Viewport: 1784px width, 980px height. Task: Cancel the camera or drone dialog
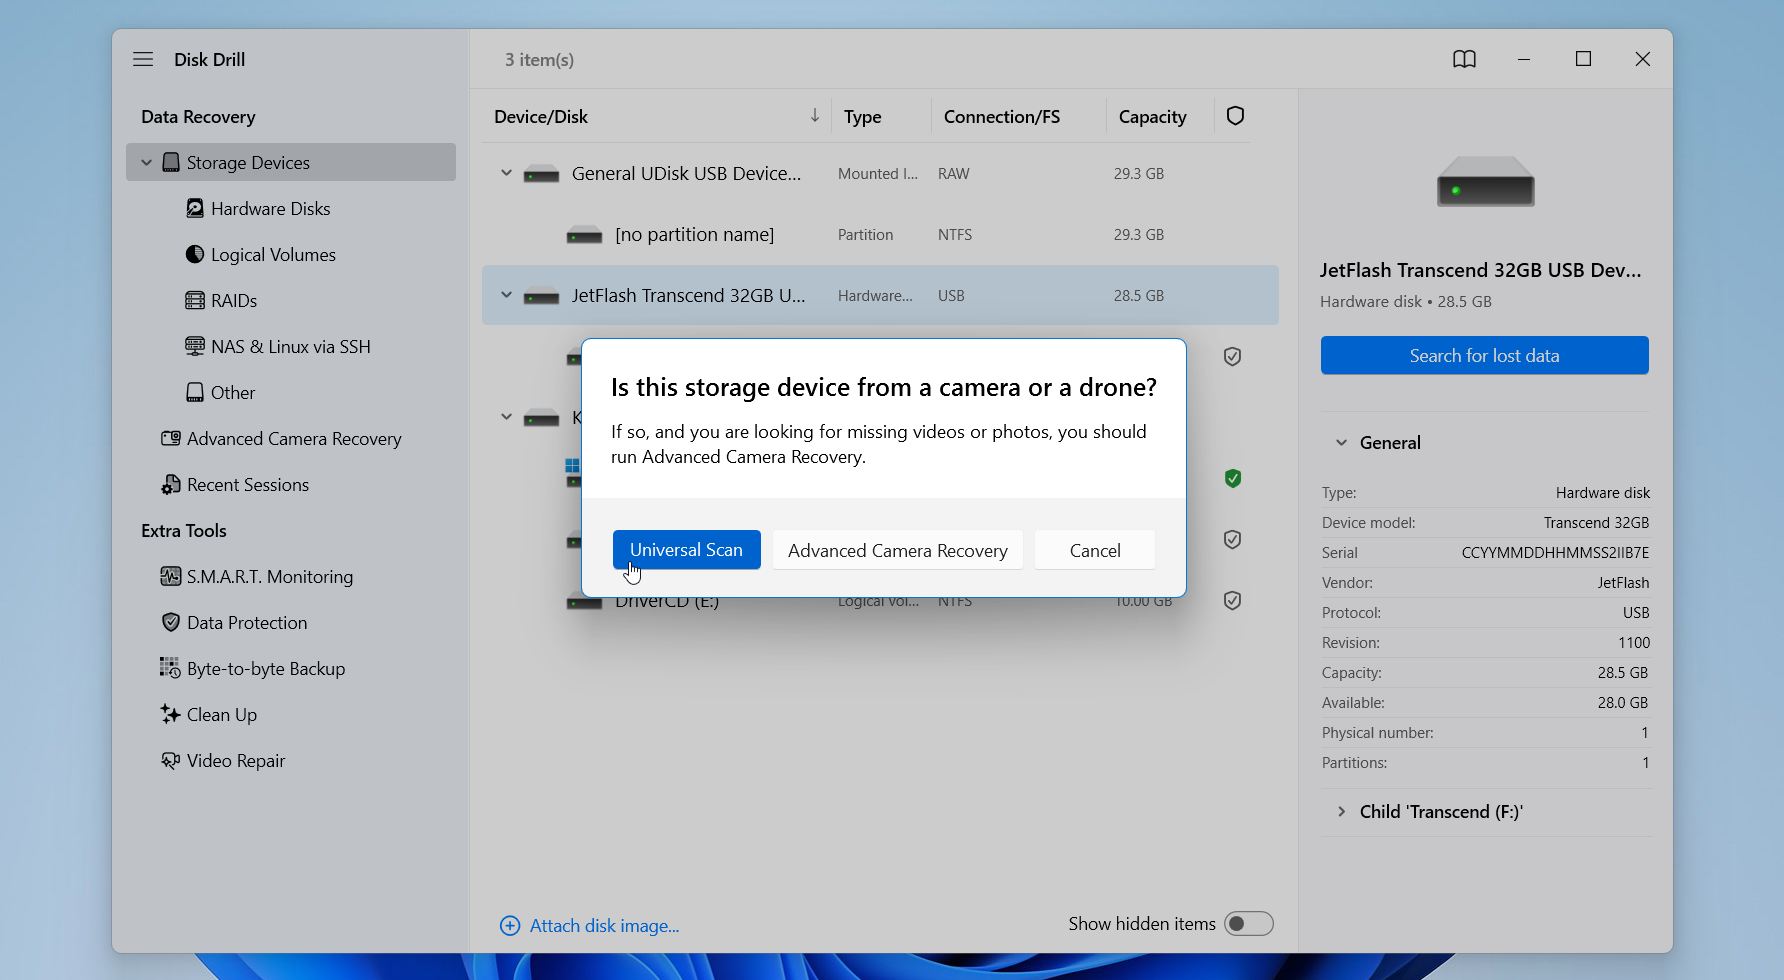click(x=1095, y=550)
